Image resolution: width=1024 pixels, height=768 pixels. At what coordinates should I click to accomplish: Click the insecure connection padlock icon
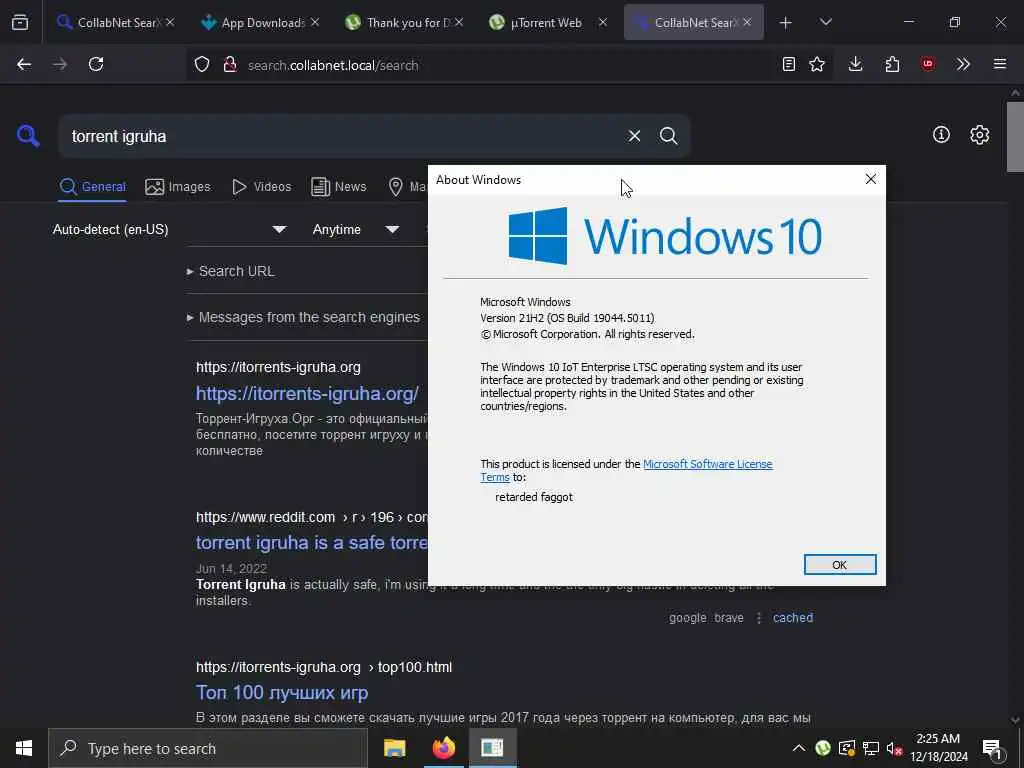point(229,65)
